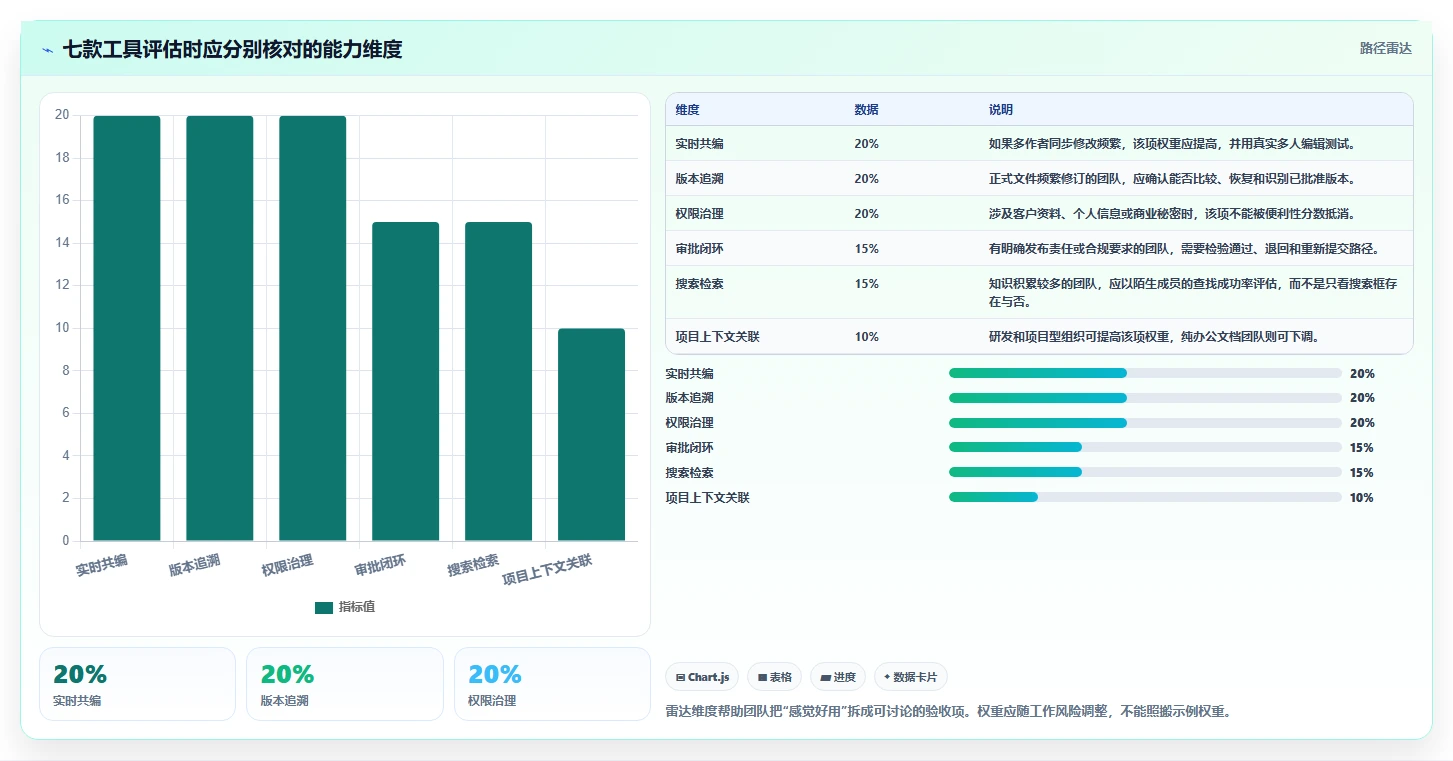
Task: Click 权限治理 cell in the table
Action: (700, 213)
